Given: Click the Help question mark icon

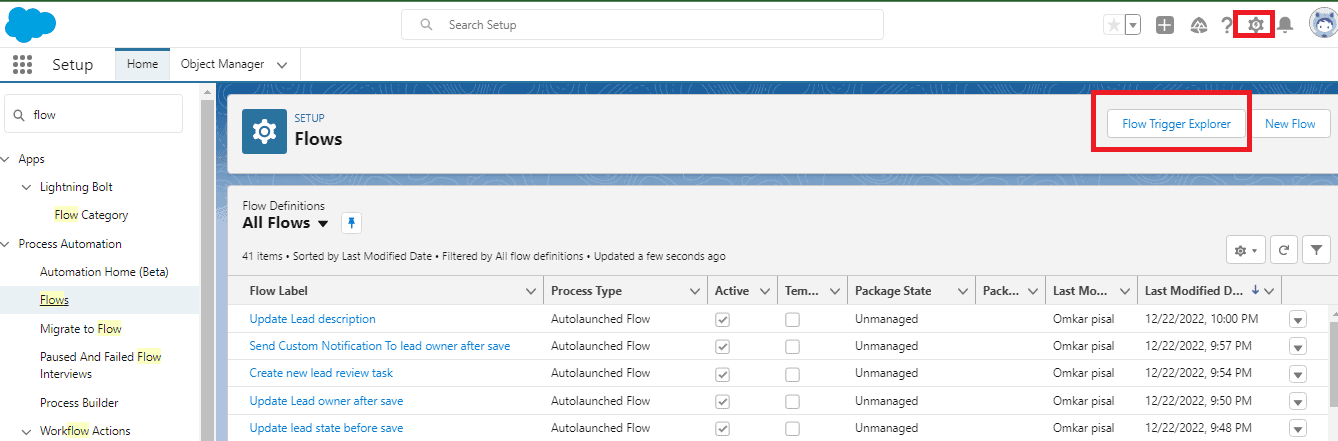Looking at the screenshot, I should pos(1227,25).
